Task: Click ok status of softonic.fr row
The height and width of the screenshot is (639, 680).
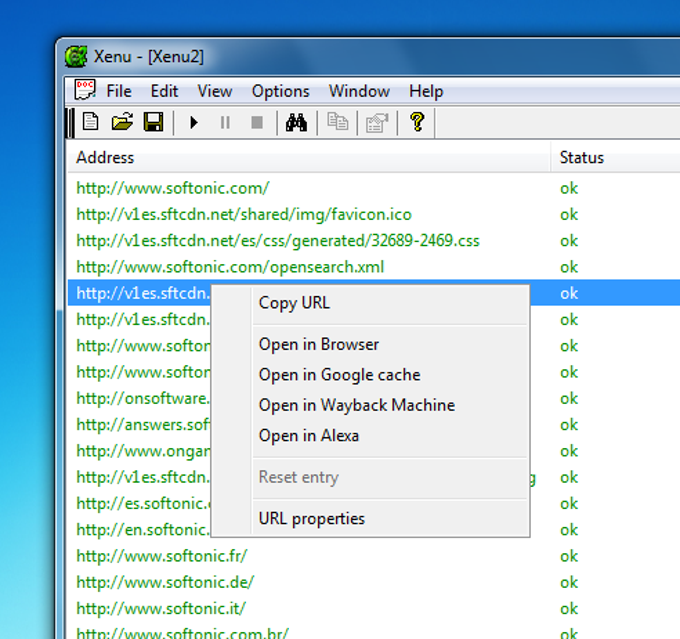Action: point(569,556)
